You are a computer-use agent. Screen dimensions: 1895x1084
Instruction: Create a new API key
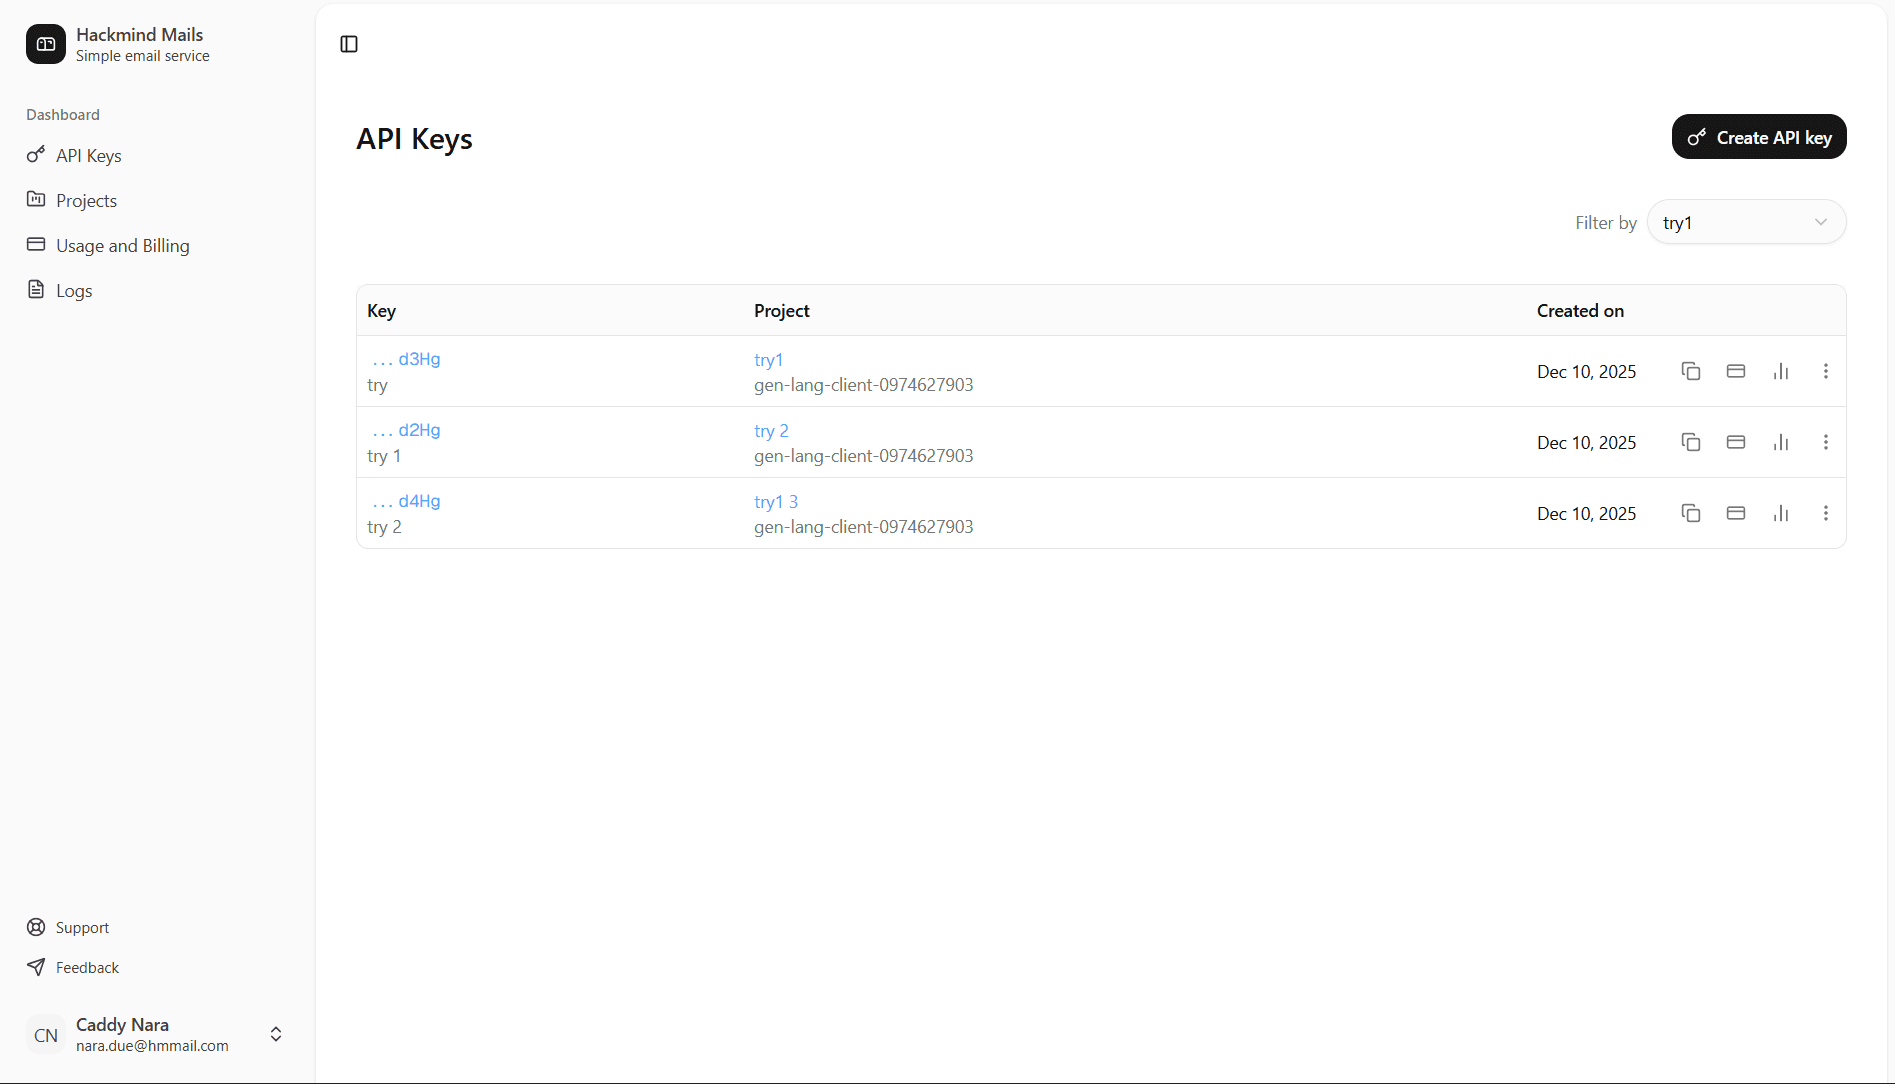1758,136
